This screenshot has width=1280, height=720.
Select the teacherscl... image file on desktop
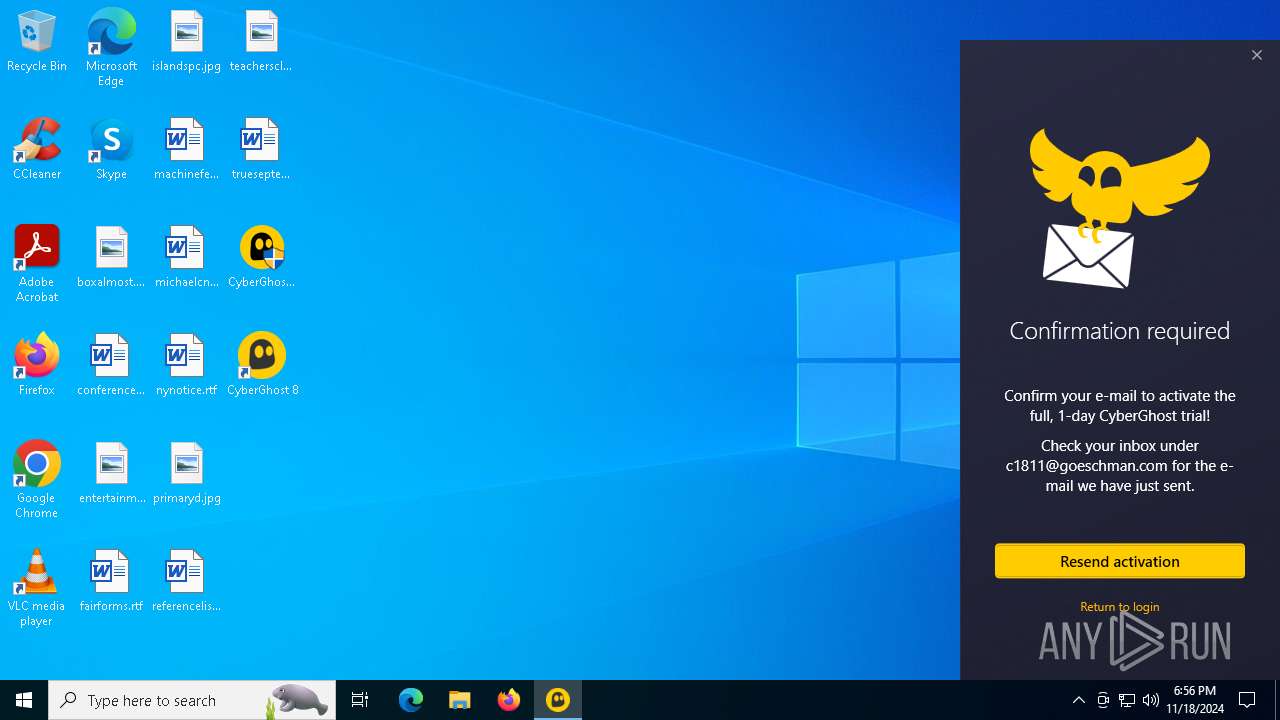click(x=261, y=41)
